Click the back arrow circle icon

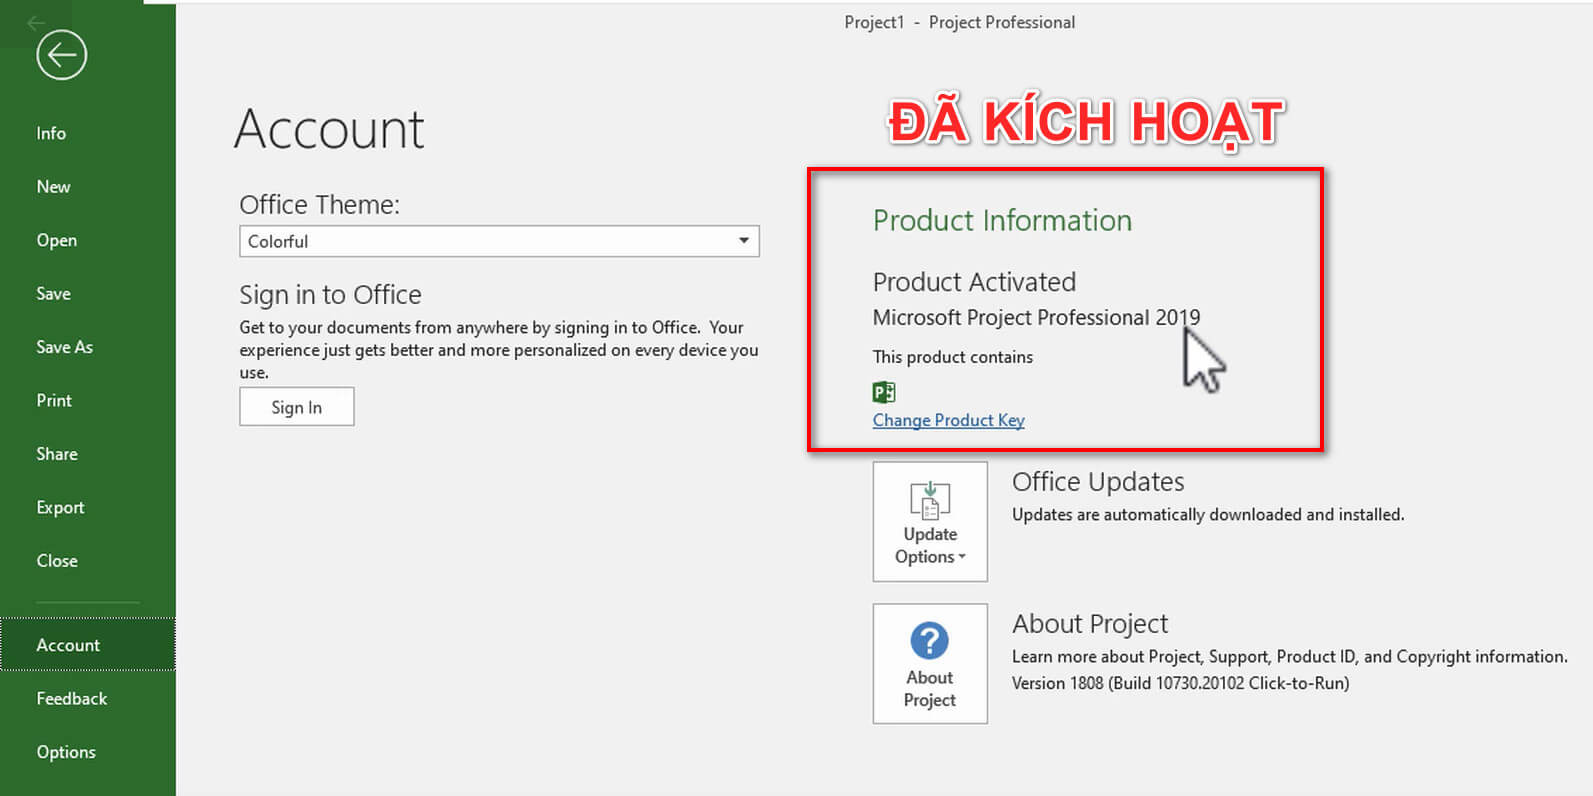61,55
